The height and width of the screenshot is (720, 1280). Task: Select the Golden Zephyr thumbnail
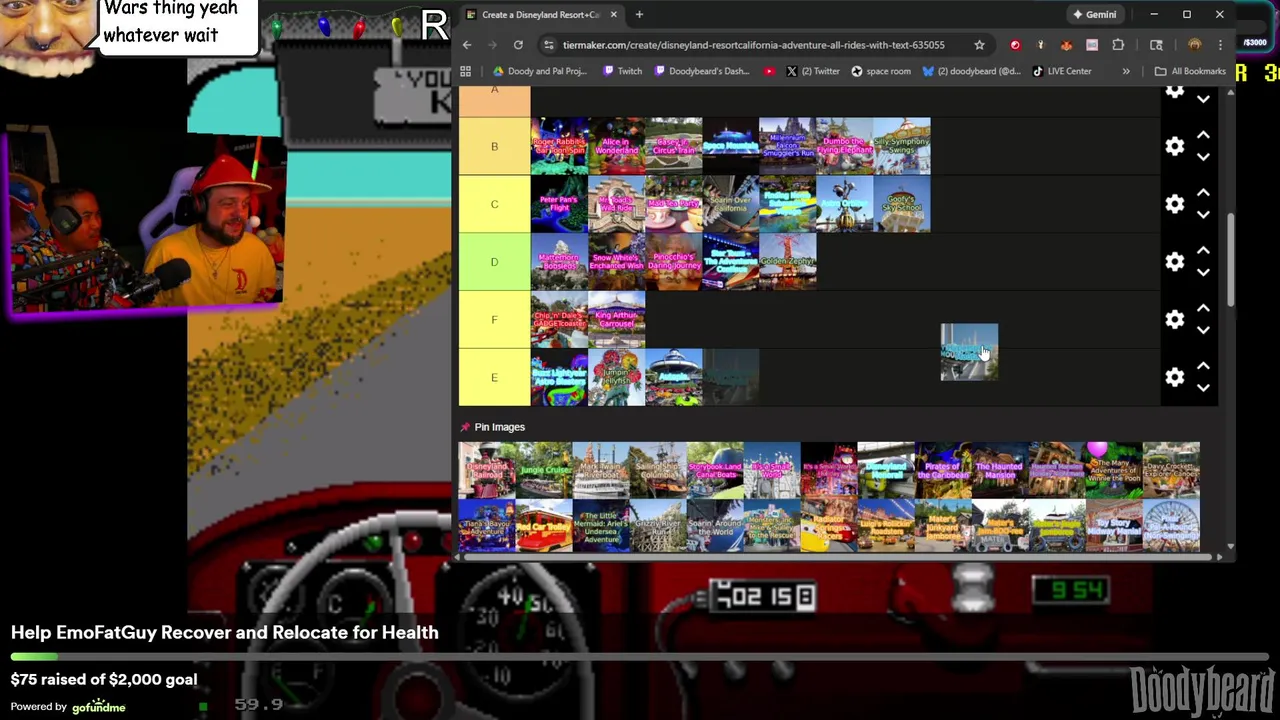[787, 262]
